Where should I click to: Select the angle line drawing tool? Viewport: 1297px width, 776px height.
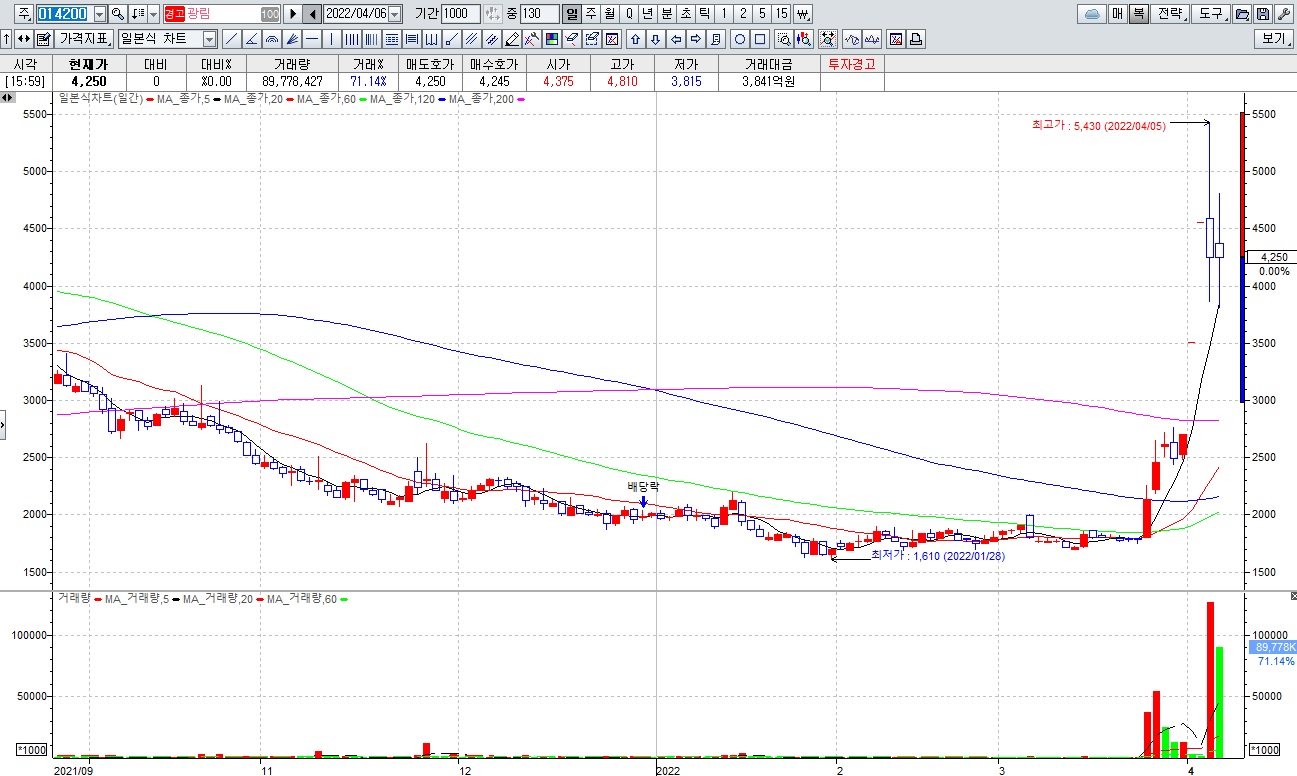tap(251, 39)
